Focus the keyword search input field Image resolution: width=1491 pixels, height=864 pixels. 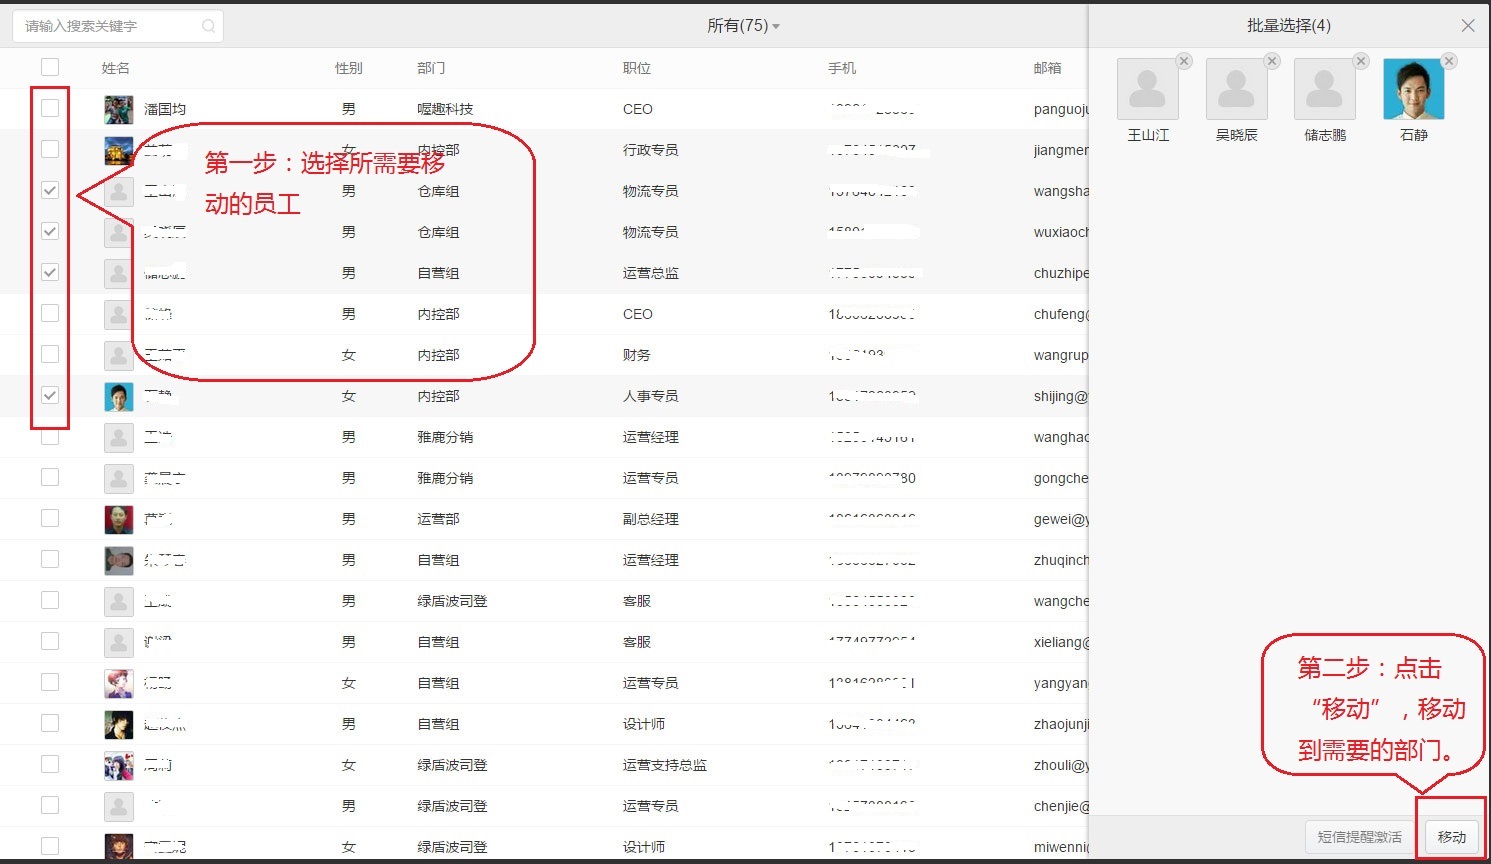pyautogui.click(x=110, y=26)
